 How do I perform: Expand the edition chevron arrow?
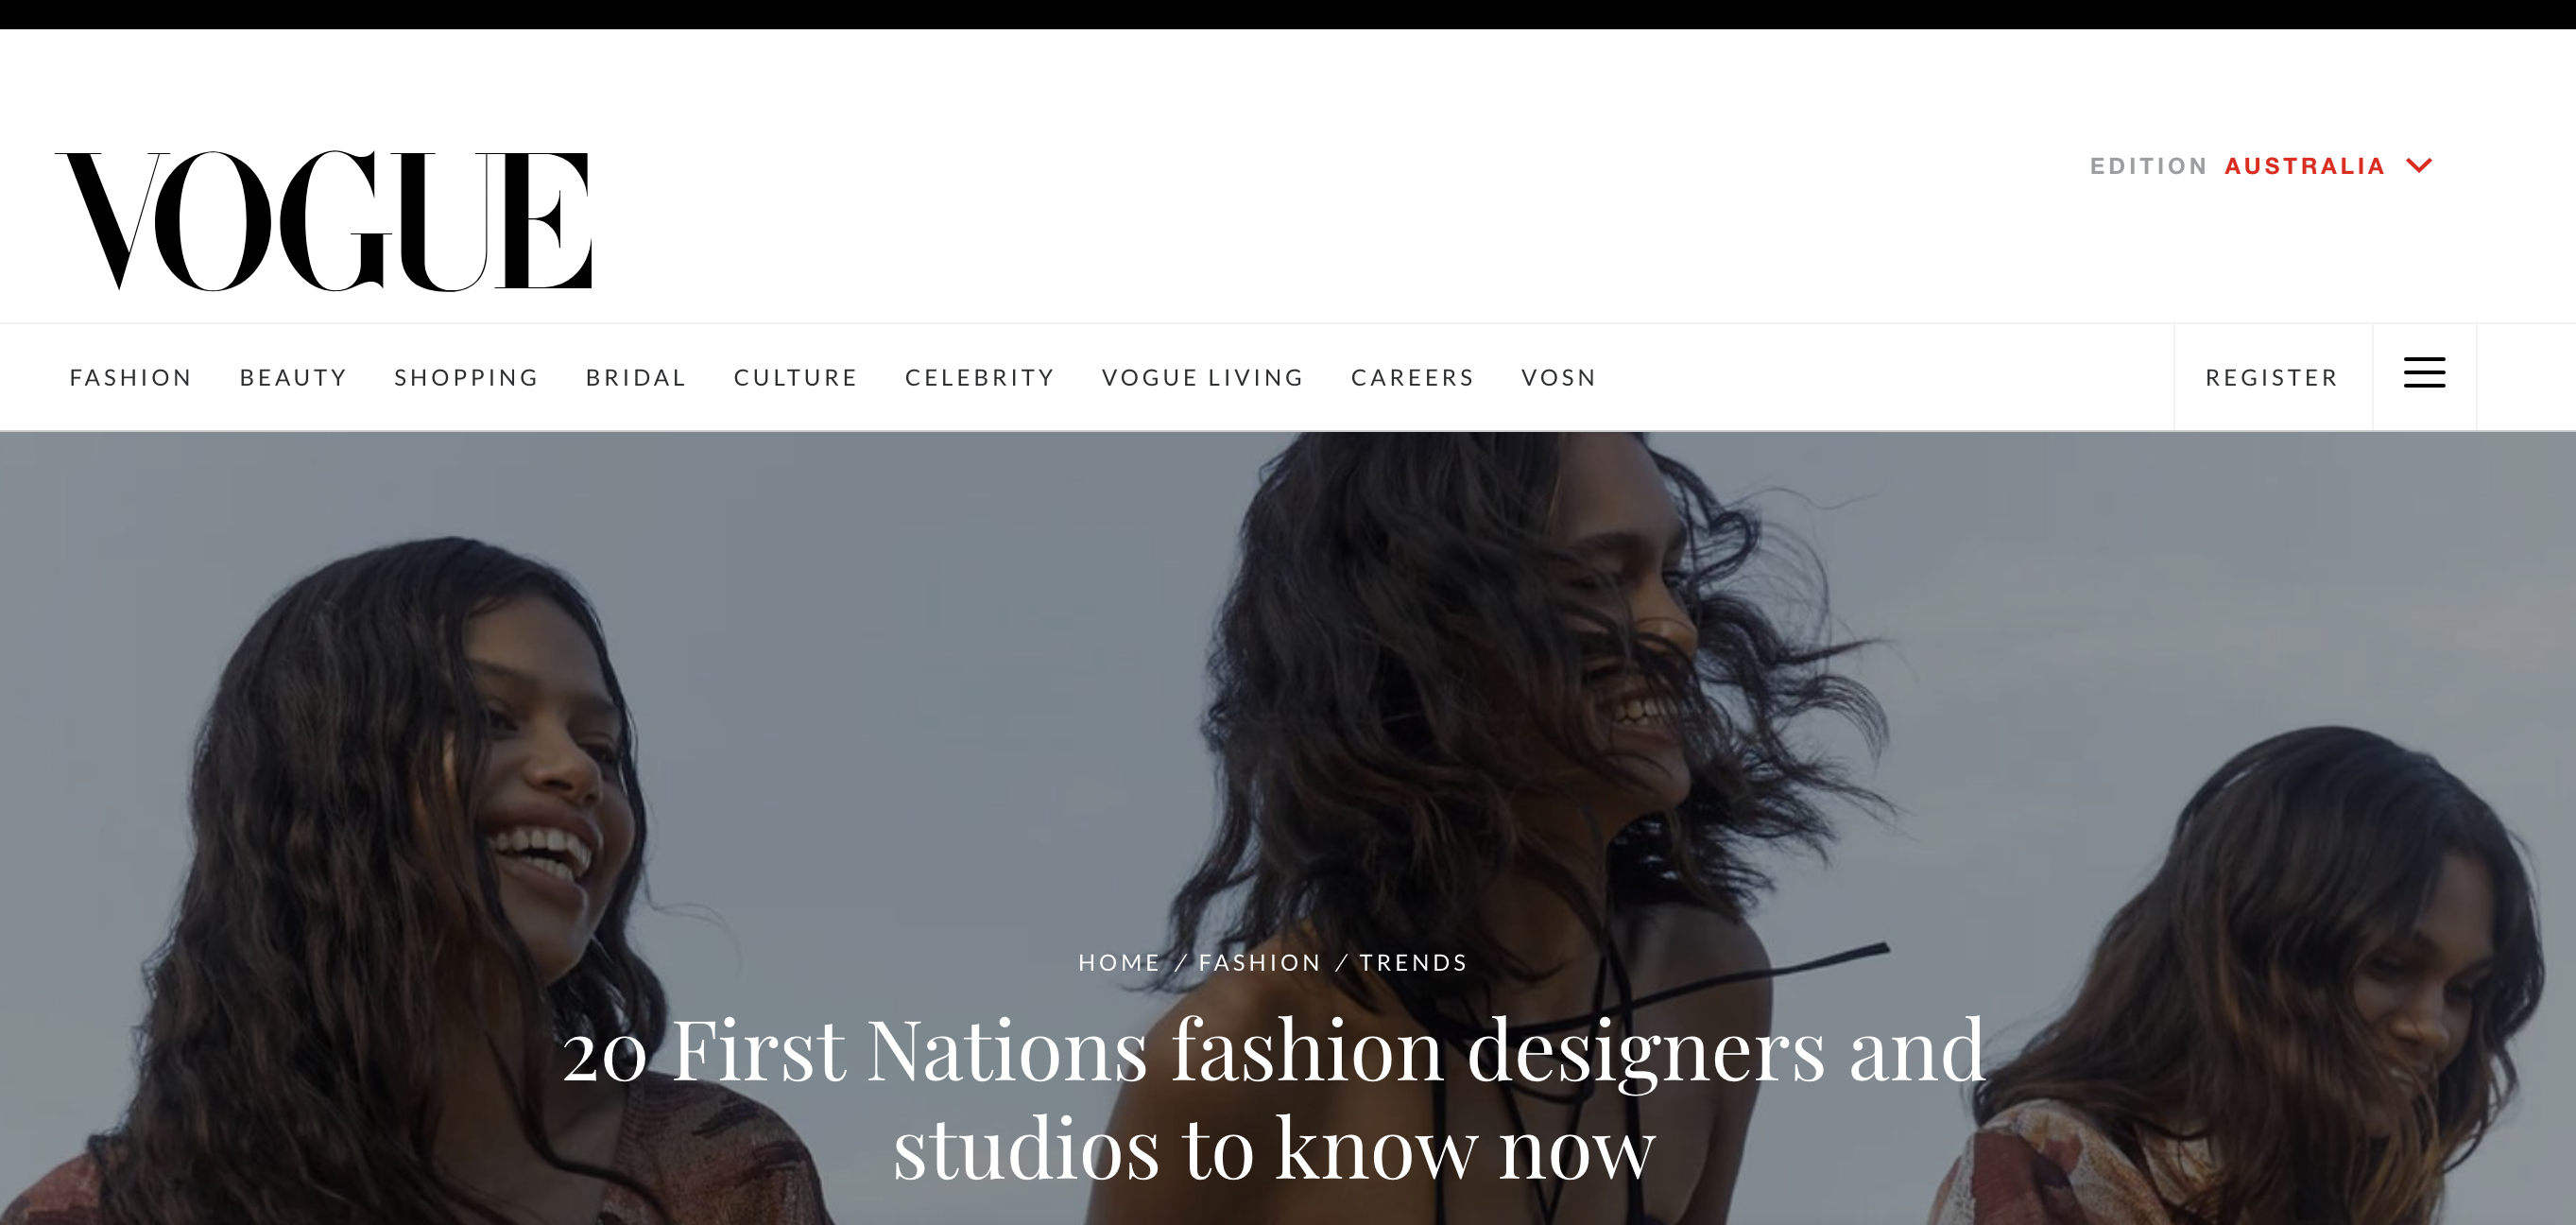[x=2419, y=165]
